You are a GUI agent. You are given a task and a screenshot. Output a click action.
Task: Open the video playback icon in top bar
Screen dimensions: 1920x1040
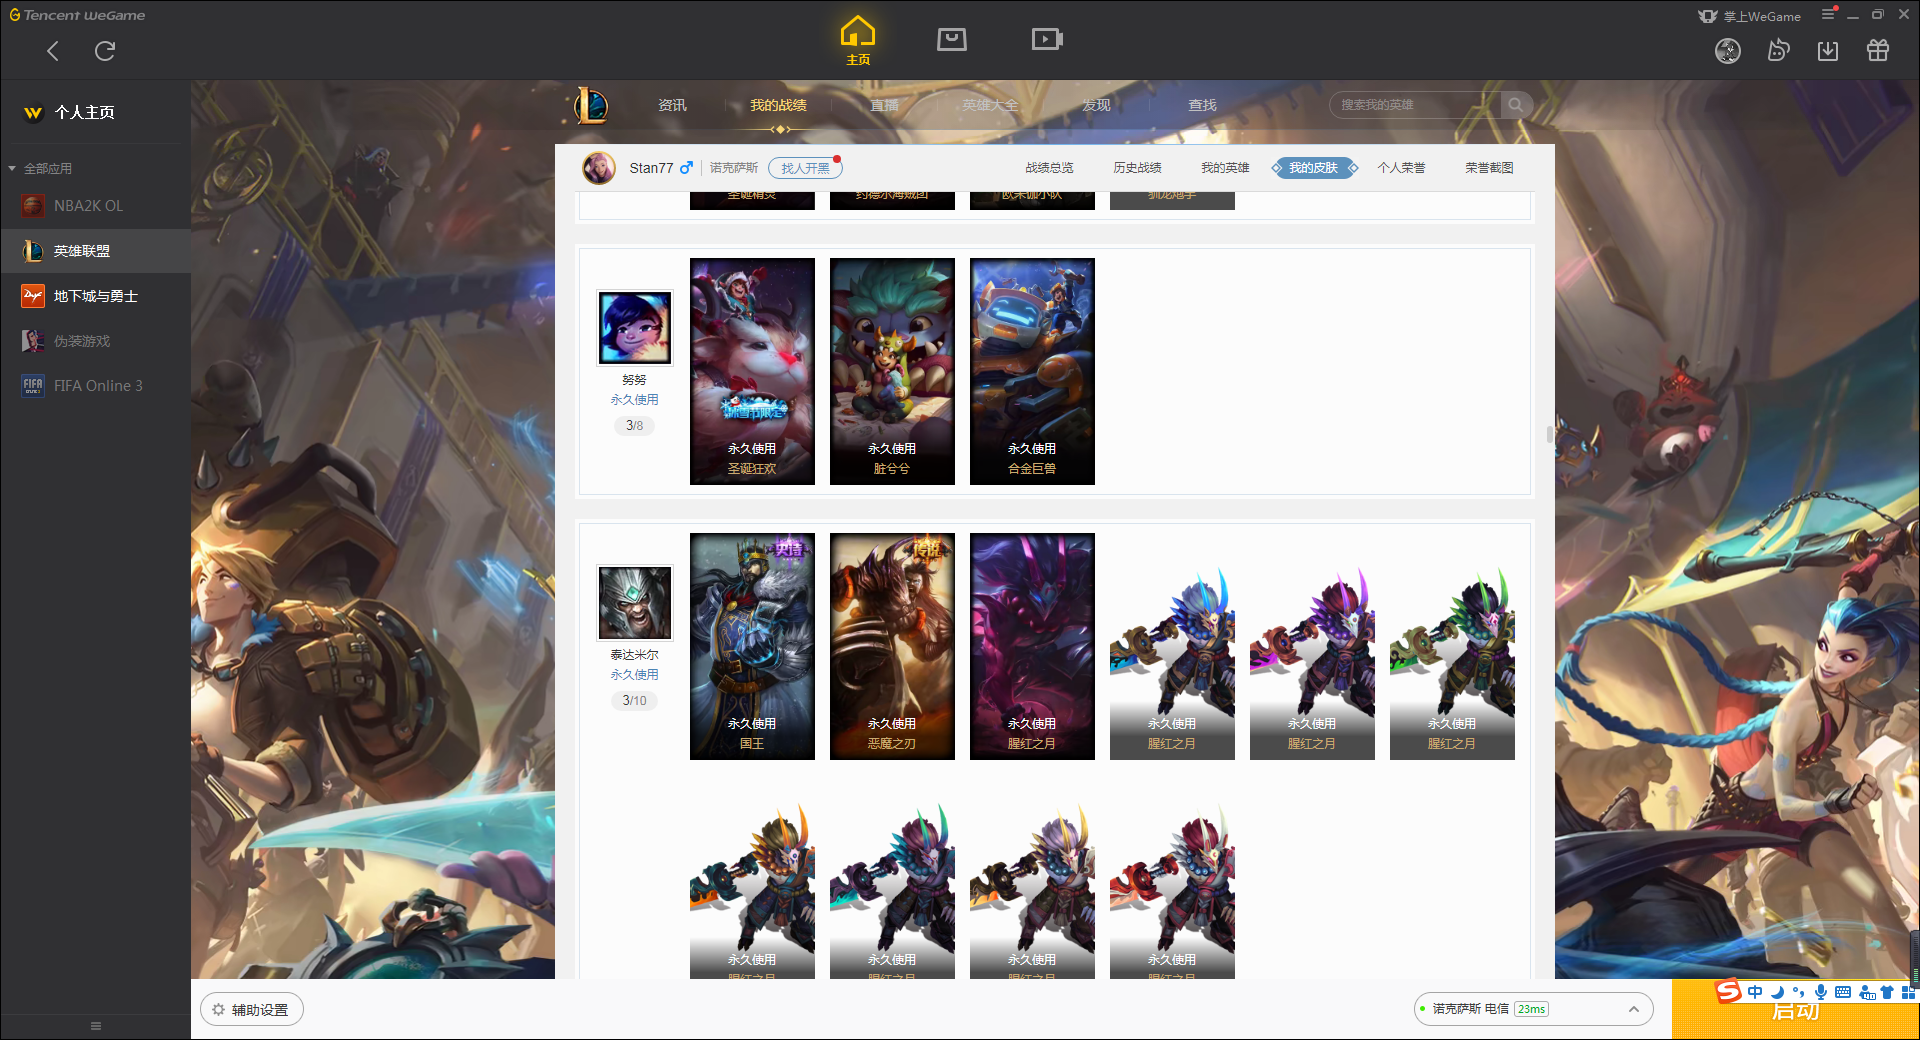(x=1047, y=39)
